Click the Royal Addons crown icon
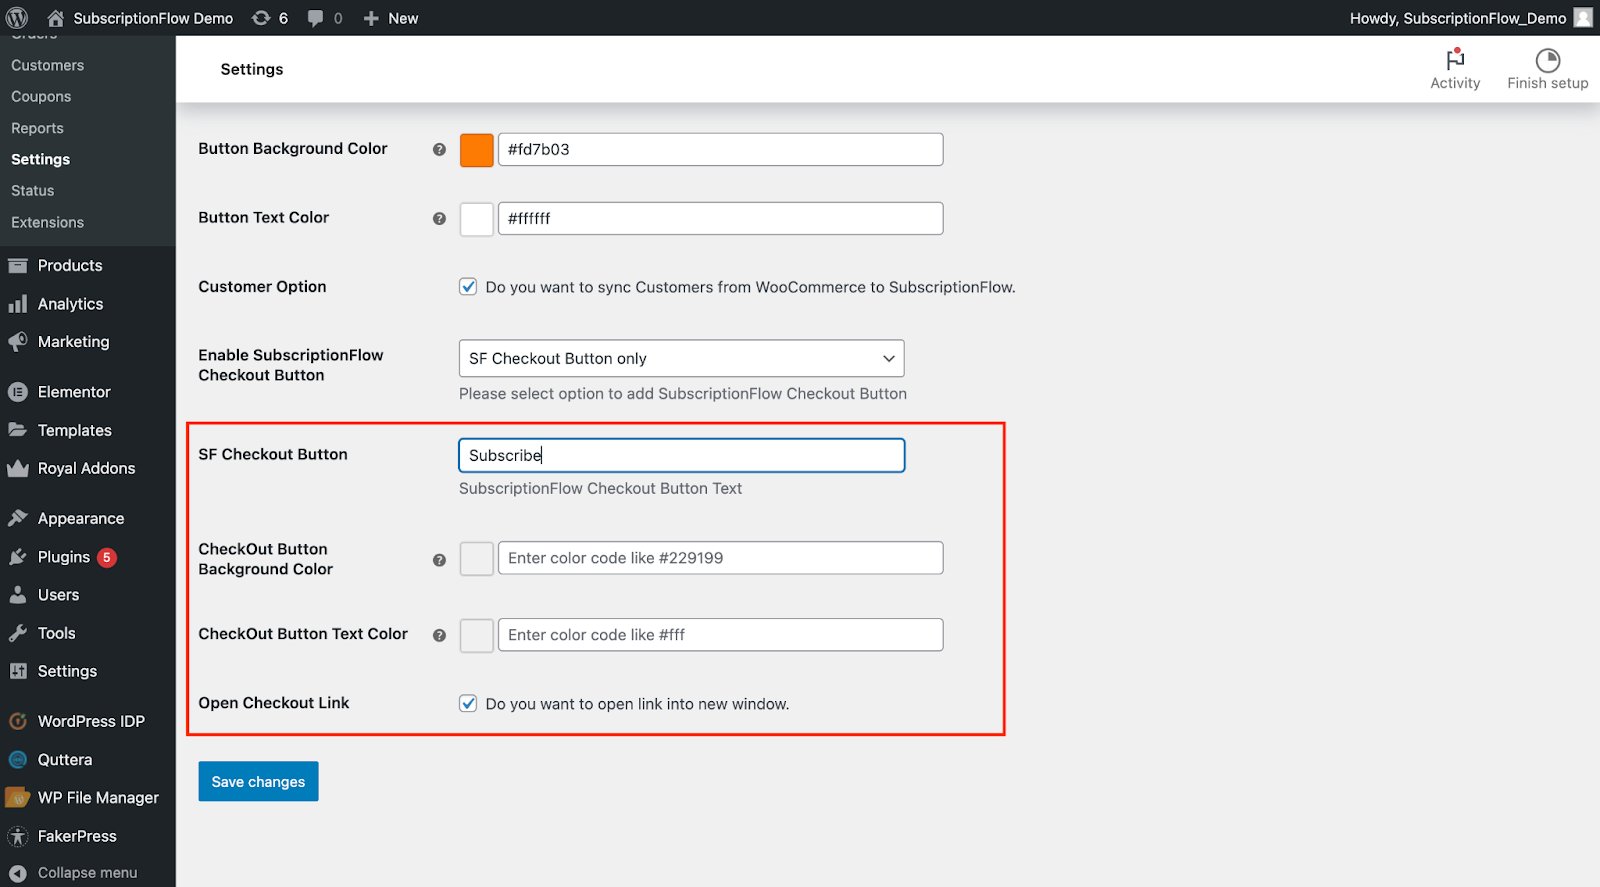Viewport: 1600px width, 887px height. coord(18,468)
